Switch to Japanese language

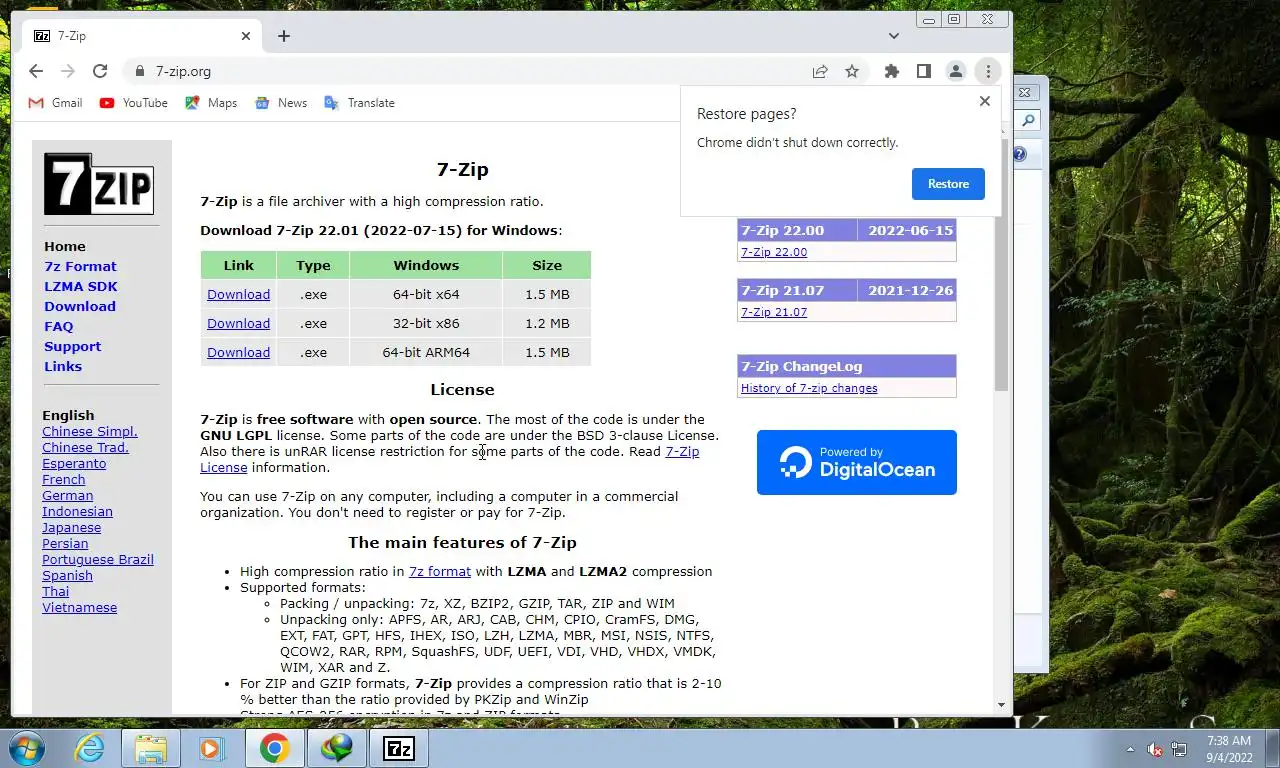[x=71, y=527]
